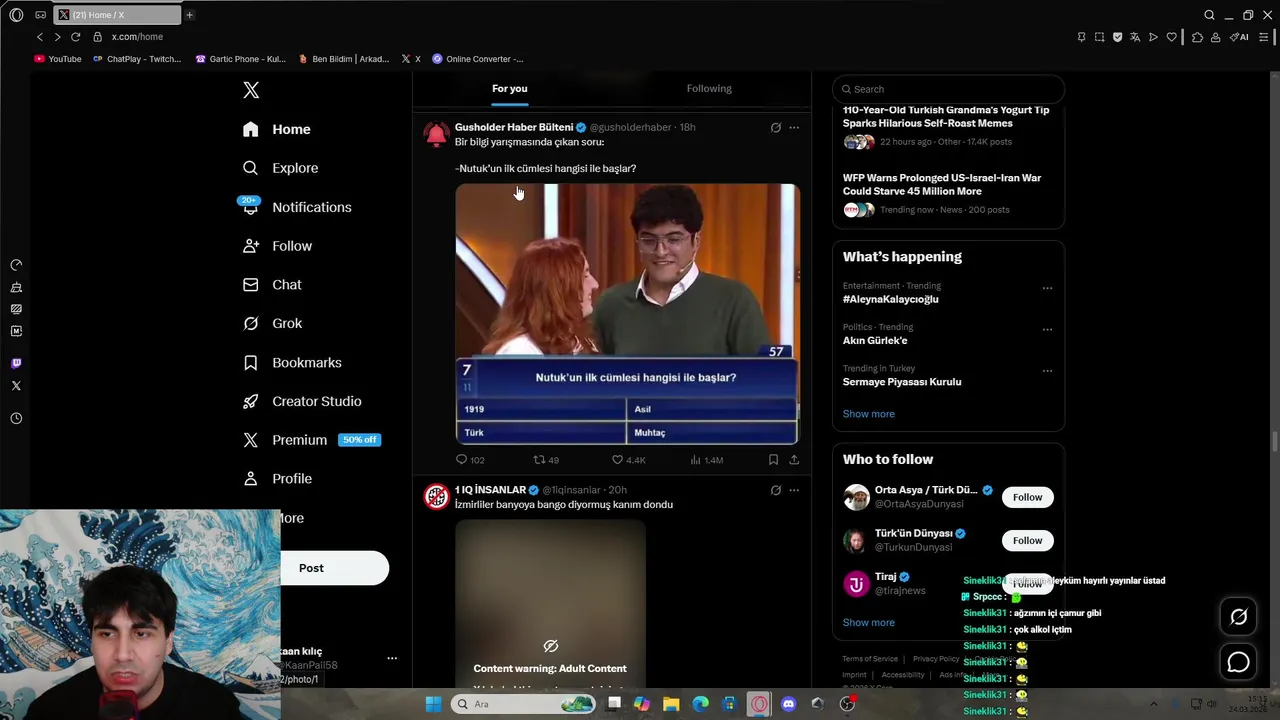This screenshot has width=1280, height=720.
Task: Click the Twitch icon in Opera sidebar
Action: point(16,363)
